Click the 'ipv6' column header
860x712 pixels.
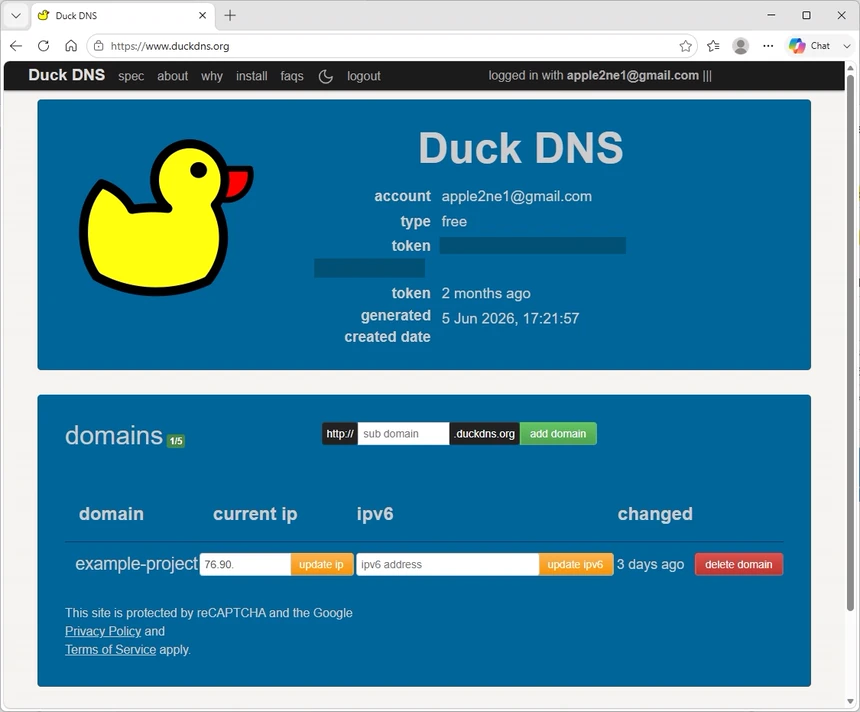tap(375, 514)
